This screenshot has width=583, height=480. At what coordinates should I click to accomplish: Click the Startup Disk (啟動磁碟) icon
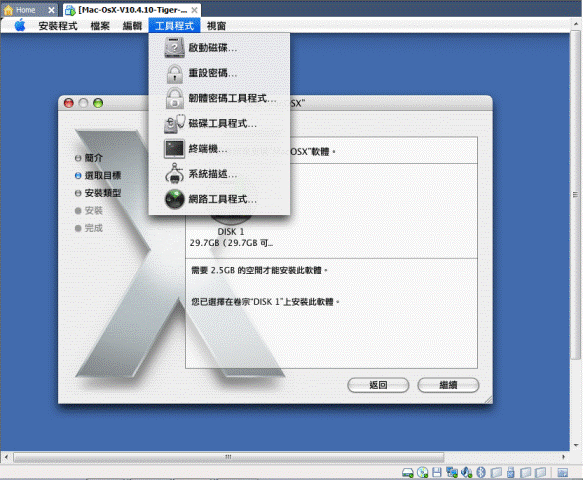point(174,48)
